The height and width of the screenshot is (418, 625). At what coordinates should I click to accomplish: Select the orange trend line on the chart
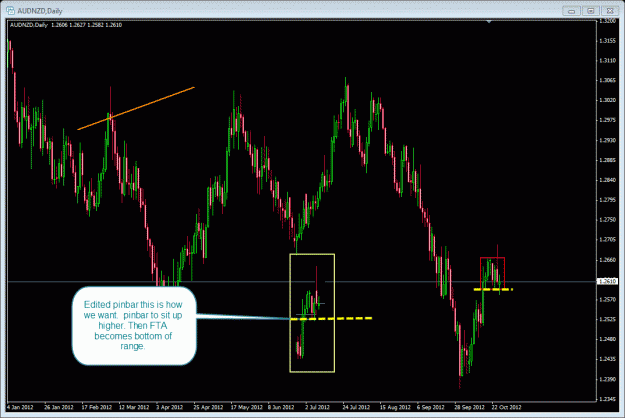click(136, 108)
